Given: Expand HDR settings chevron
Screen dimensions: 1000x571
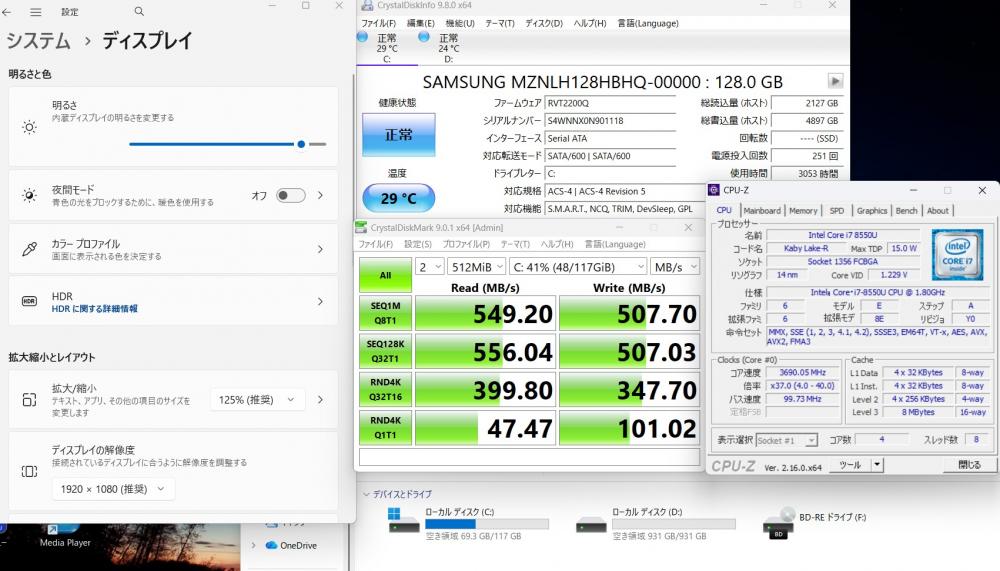Looking at the screenshot, I should coord(320,301).
